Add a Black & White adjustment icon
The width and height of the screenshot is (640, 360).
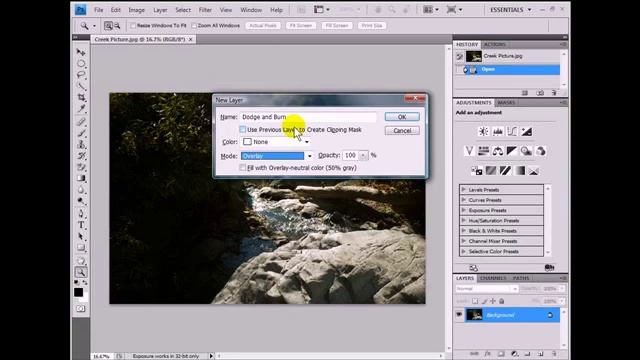pyautogui.click(x=512, y=151)
